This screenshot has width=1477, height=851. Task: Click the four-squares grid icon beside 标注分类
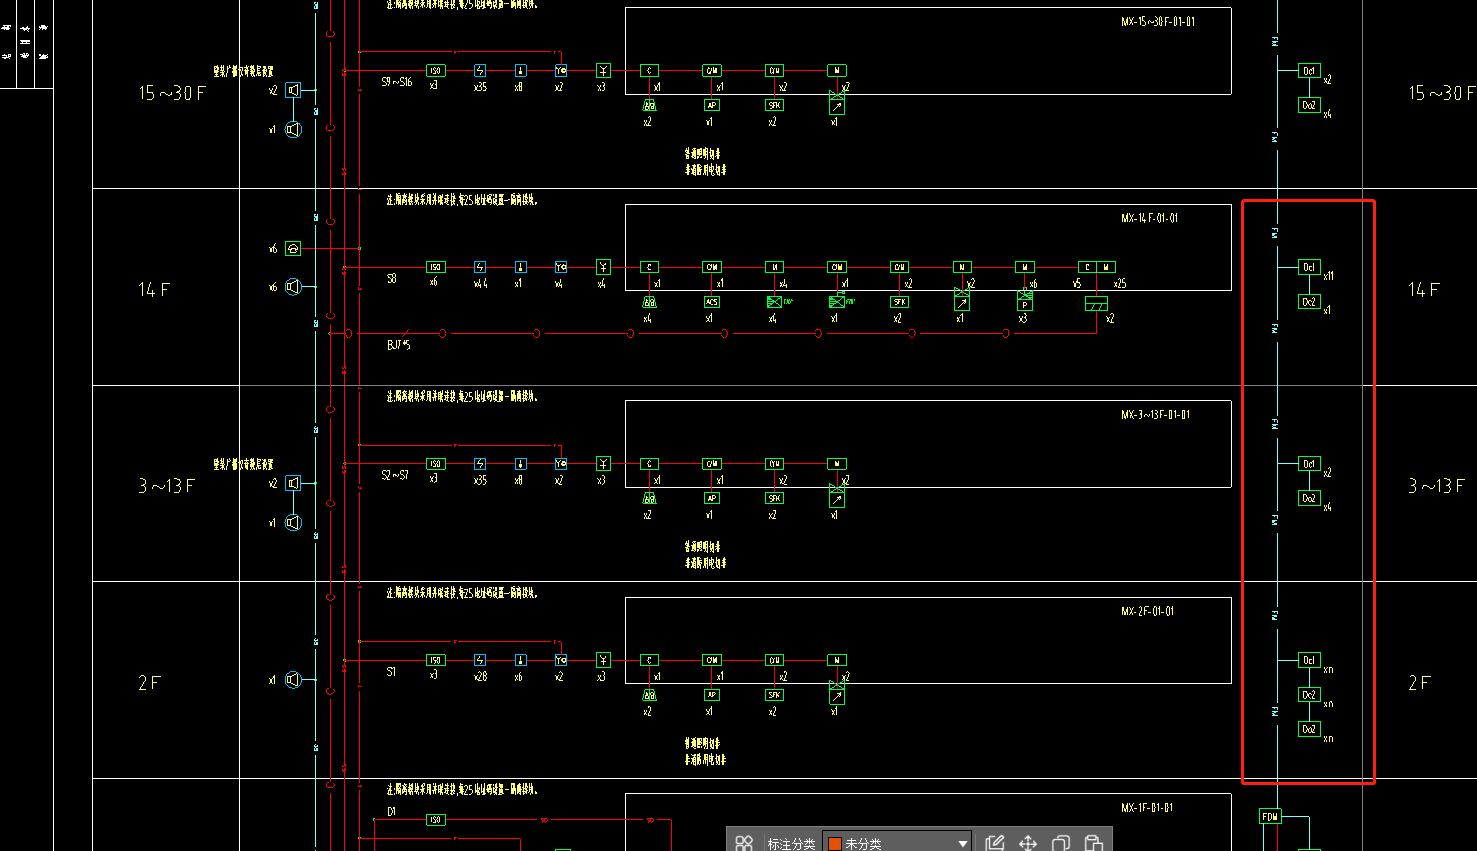pos(743,843)
